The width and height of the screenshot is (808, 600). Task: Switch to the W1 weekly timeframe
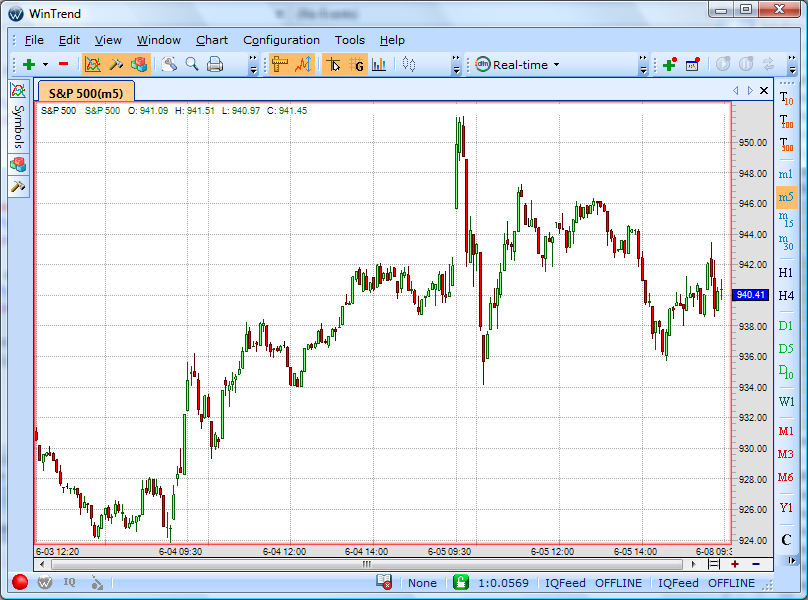tap(786, 401)
